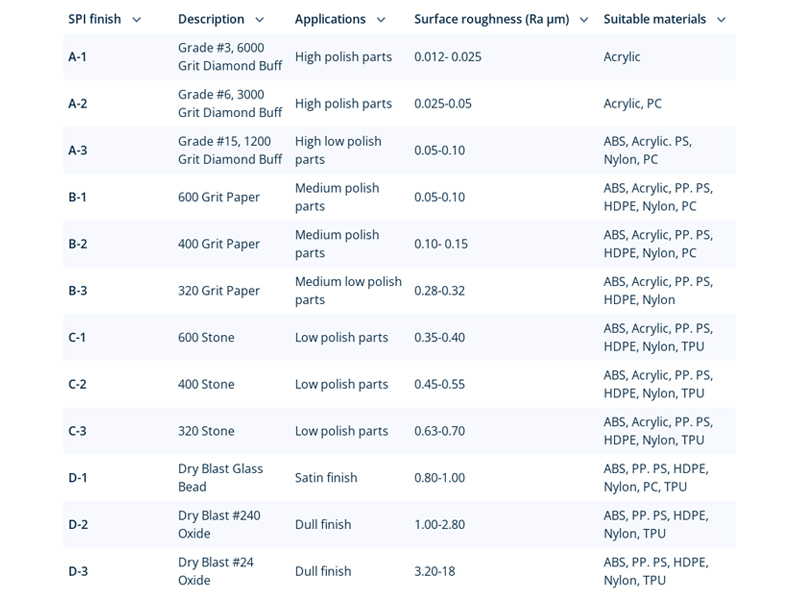Click roughness value '0.012- 0.025'
Viewport: 800px width, 600px height.
[448, 57]
